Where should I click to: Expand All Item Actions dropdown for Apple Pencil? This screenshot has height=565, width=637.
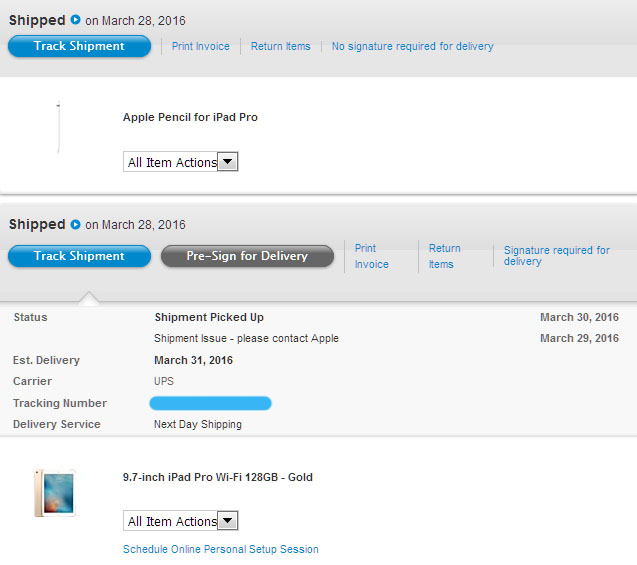[180, 162]
